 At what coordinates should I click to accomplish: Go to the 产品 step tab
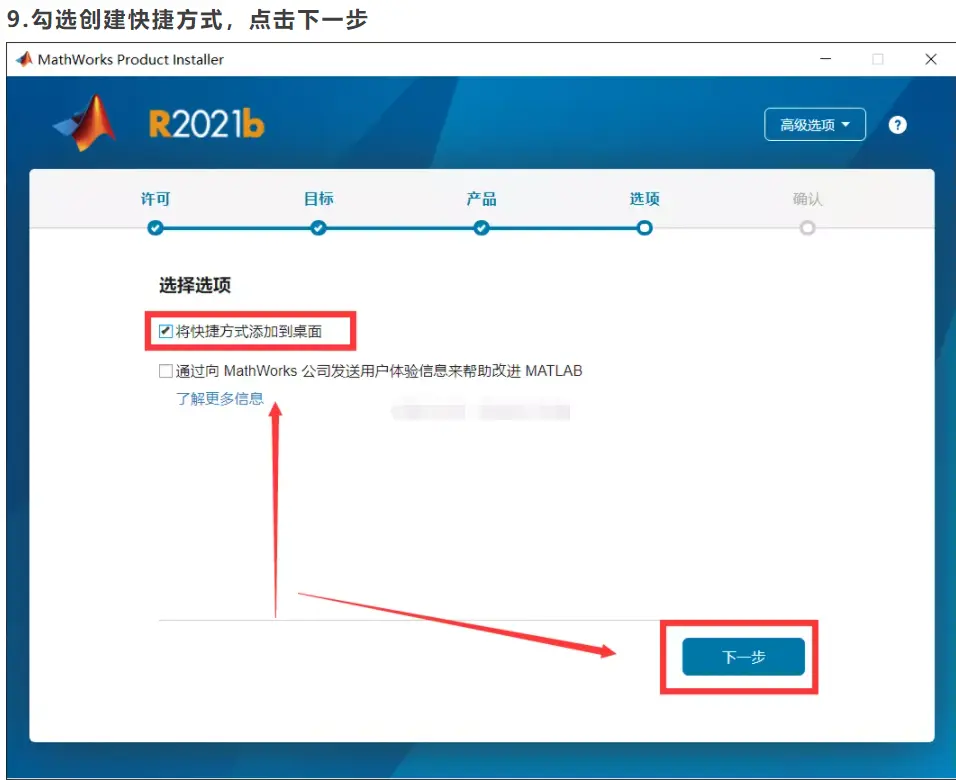pyautogui.click(x=481, y=199)
